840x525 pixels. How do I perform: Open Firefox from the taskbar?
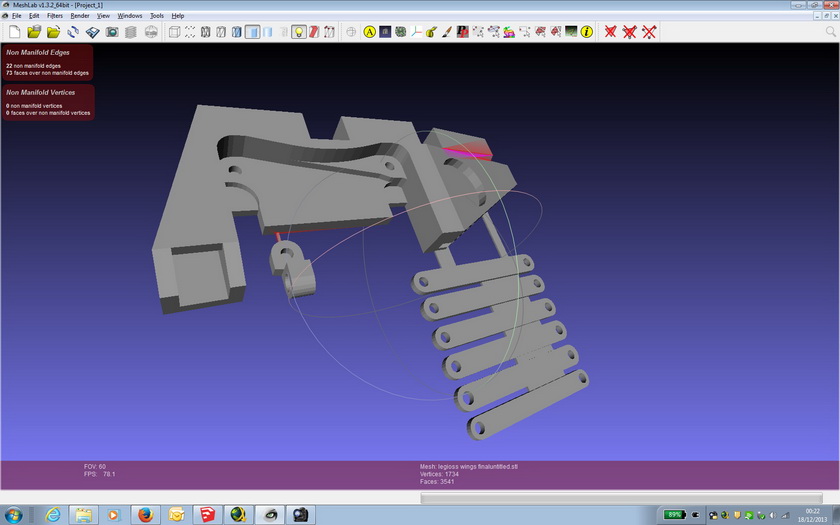[145, 515]
